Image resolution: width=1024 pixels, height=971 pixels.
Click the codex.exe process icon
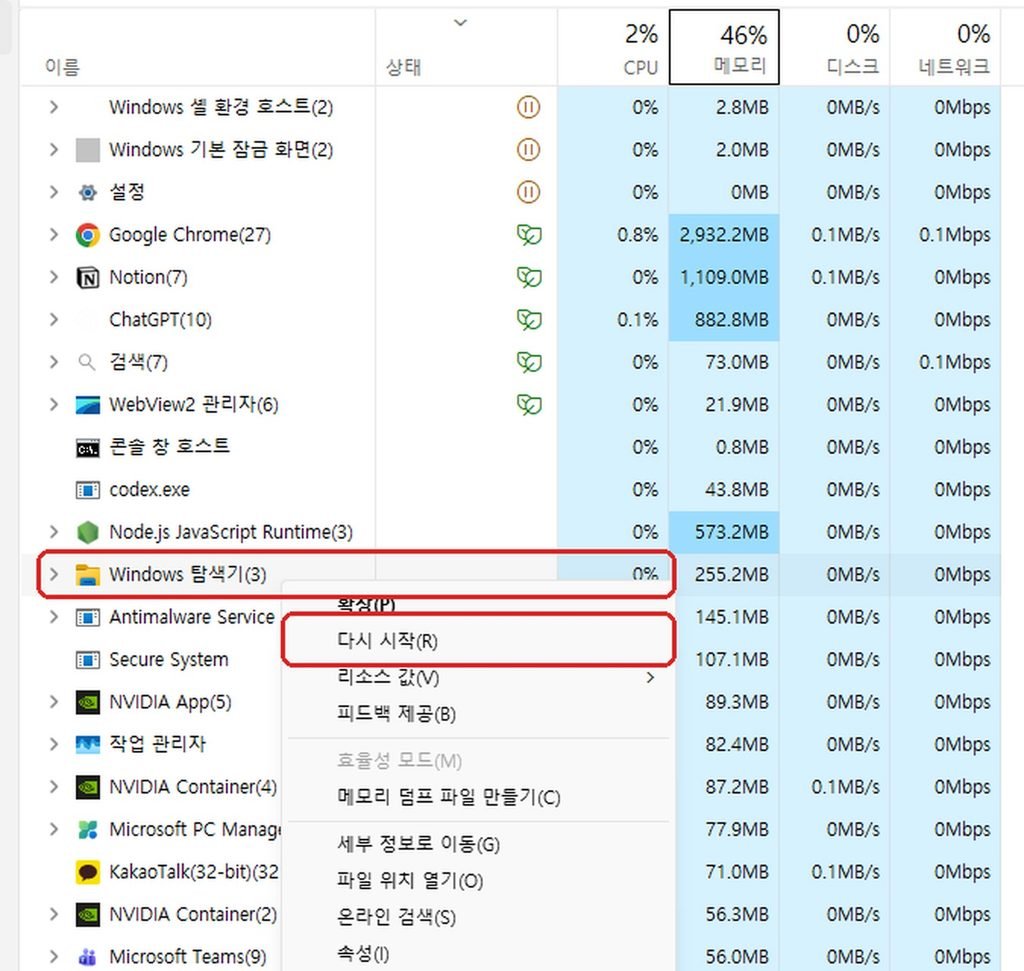[88, 490]
